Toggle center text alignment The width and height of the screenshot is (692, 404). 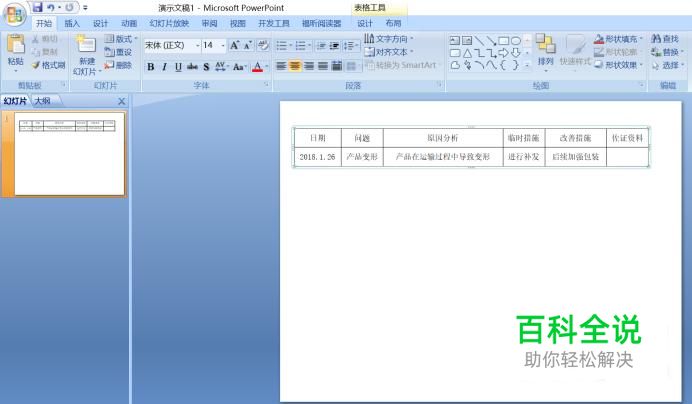pos(295,66)
